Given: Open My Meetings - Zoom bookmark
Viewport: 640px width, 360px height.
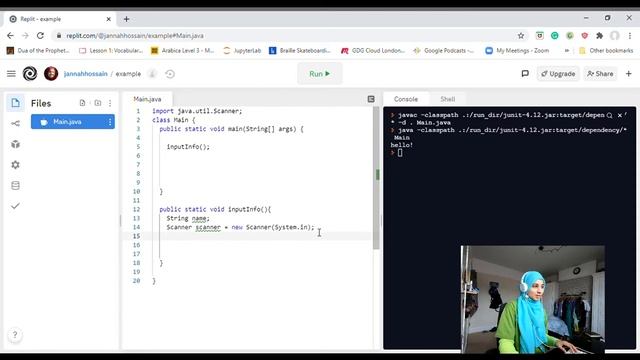Looking at the screenshot, I should [x=517, y=51].
